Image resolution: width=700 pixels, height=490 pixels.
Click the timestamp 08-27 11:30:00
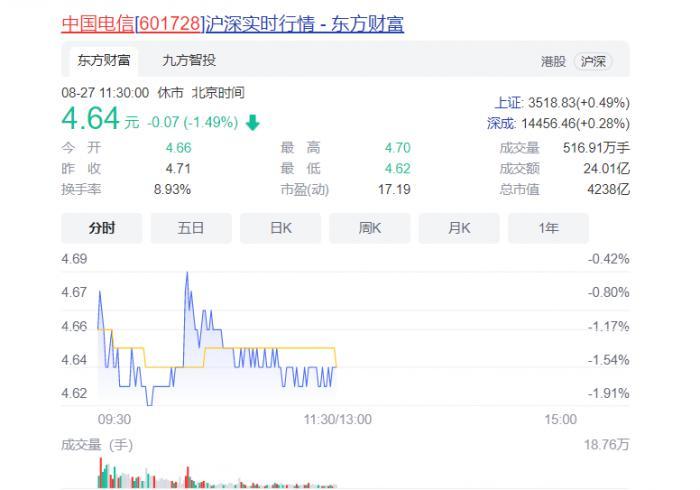coord(105,93)
